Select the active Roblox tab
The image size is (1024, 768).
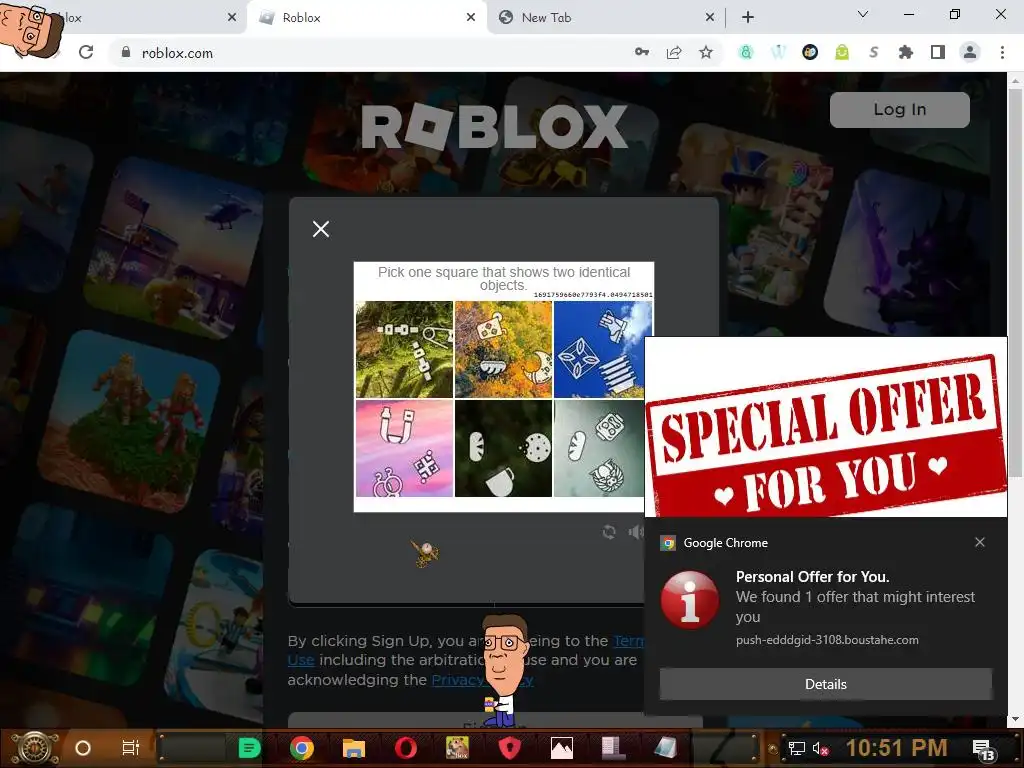click(x=366, y=18)
